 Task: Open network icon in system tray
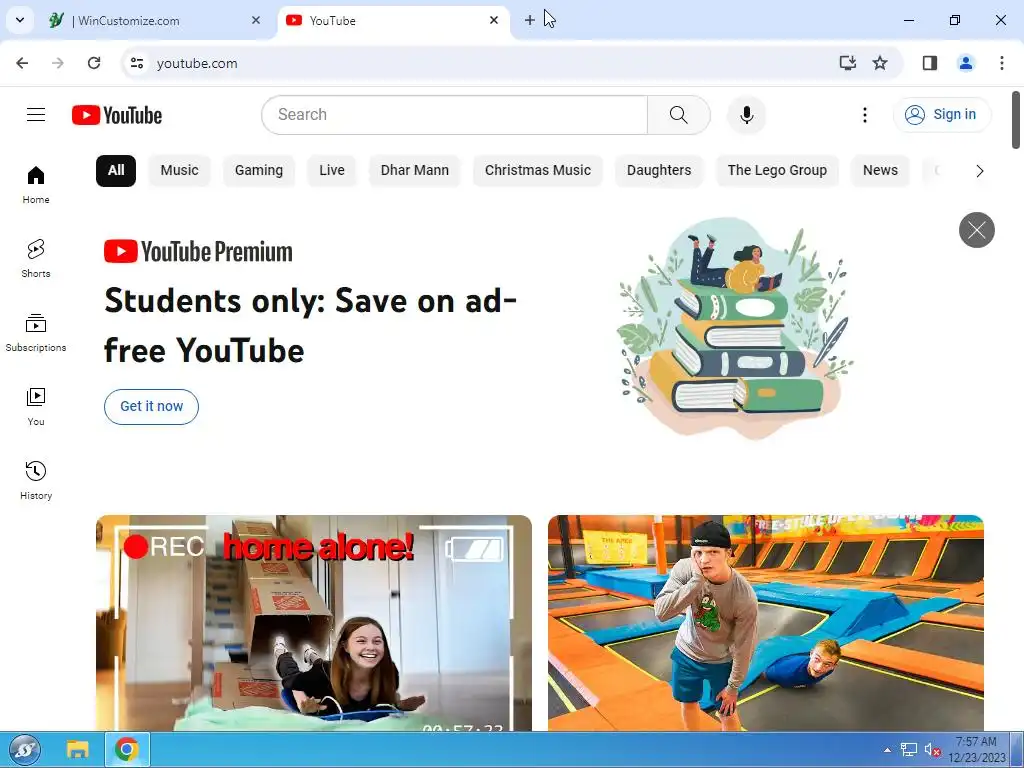pyautogui.click(x=908, y=750)
